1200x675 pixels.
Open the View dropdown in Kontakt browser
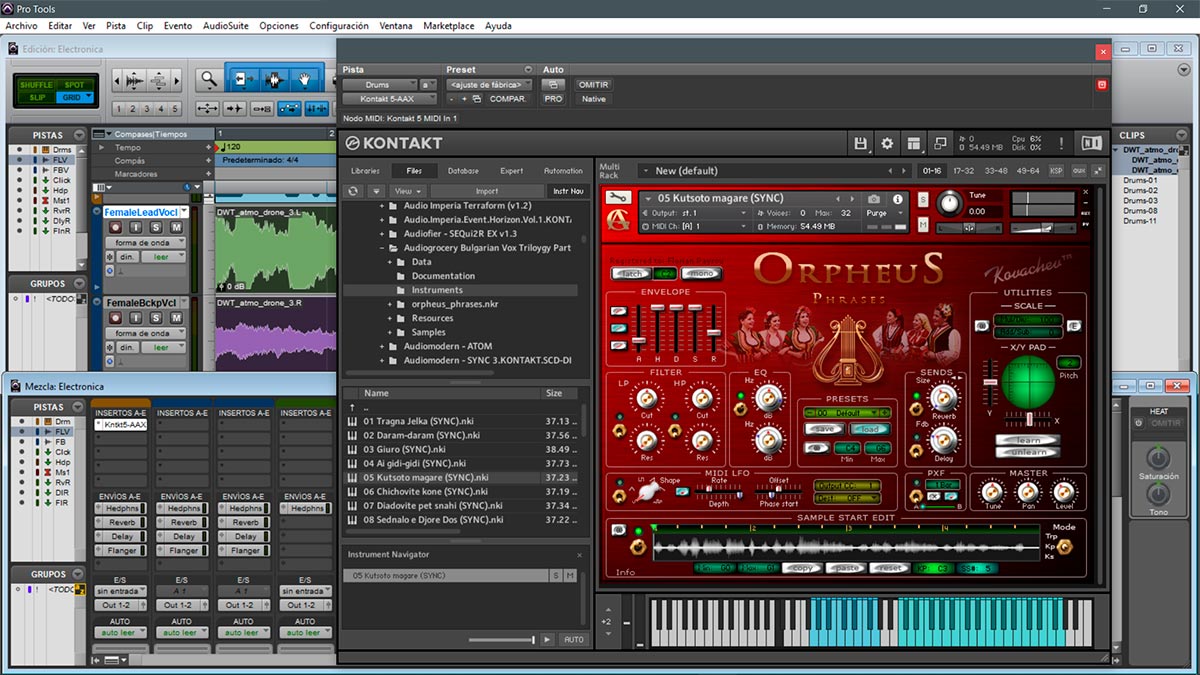[x=408, y=191]
